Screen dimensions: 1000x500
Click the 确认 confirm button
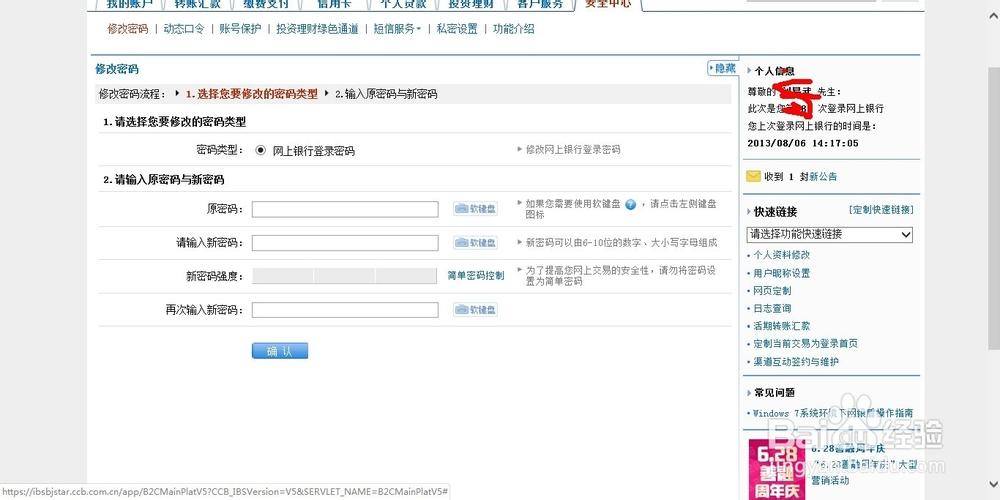point(280,351)
